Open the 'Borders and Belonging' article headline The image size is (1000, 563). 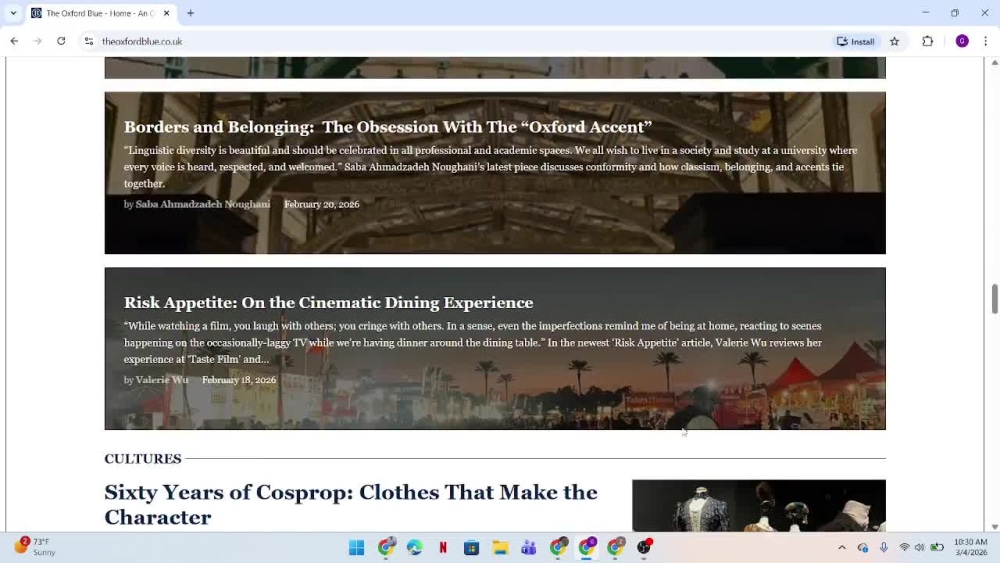point(388,127)
